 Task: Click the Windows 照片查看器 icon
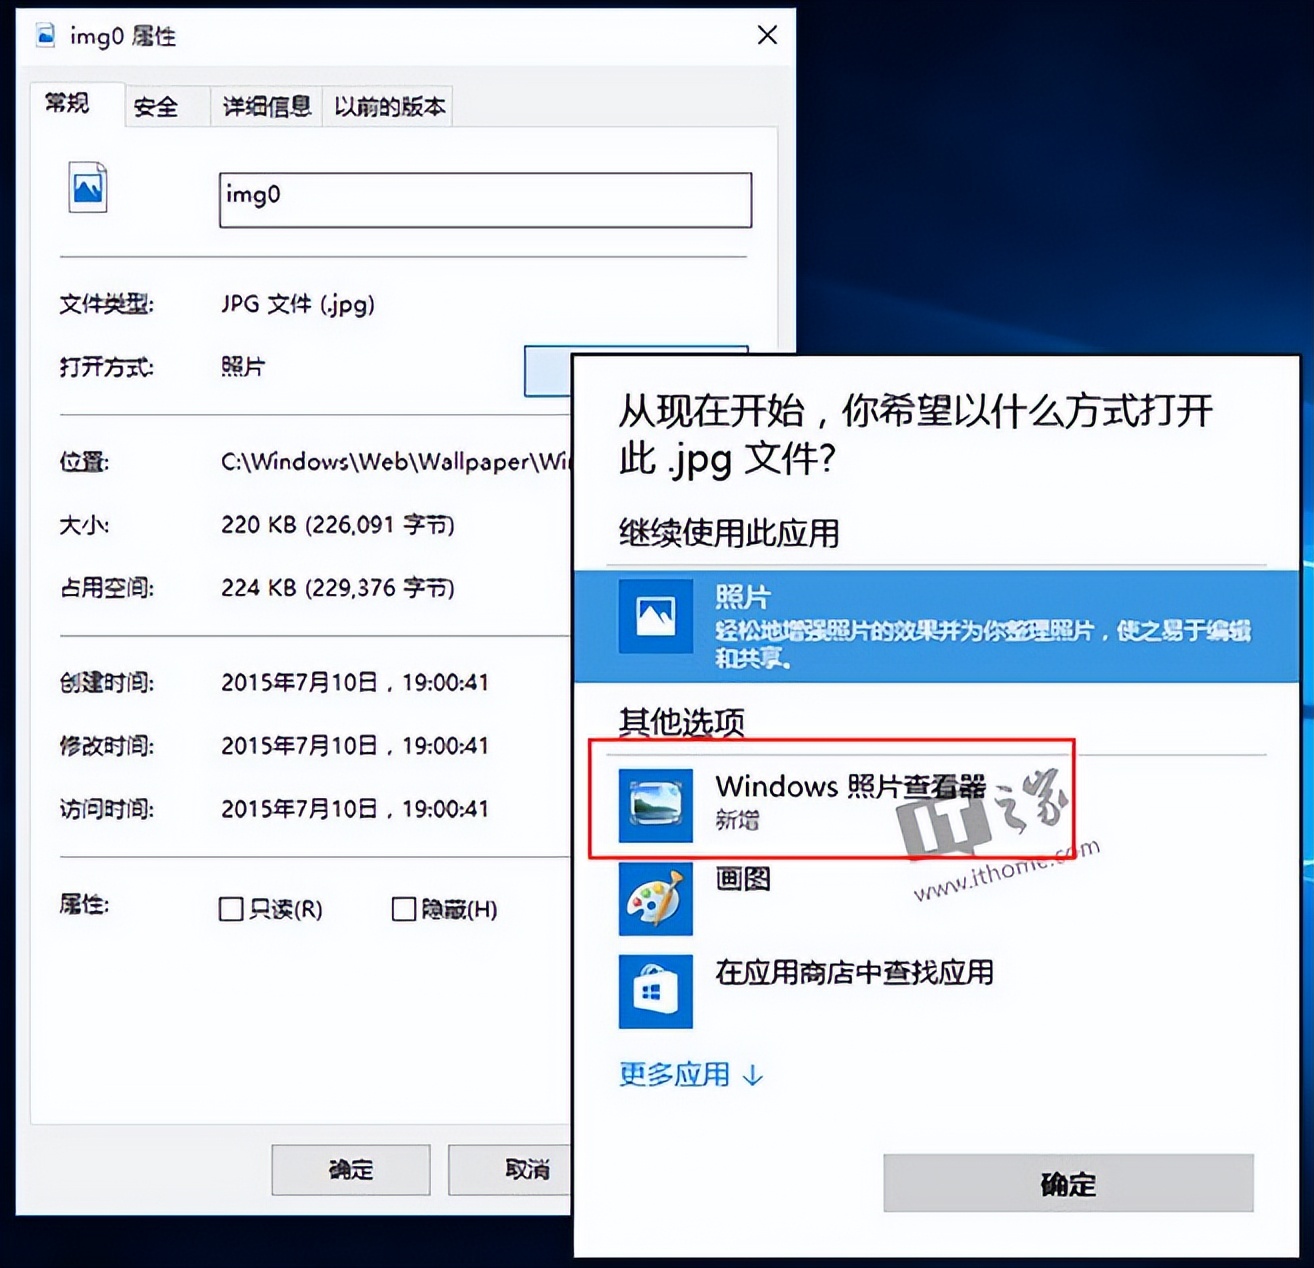tap(655, 805)
